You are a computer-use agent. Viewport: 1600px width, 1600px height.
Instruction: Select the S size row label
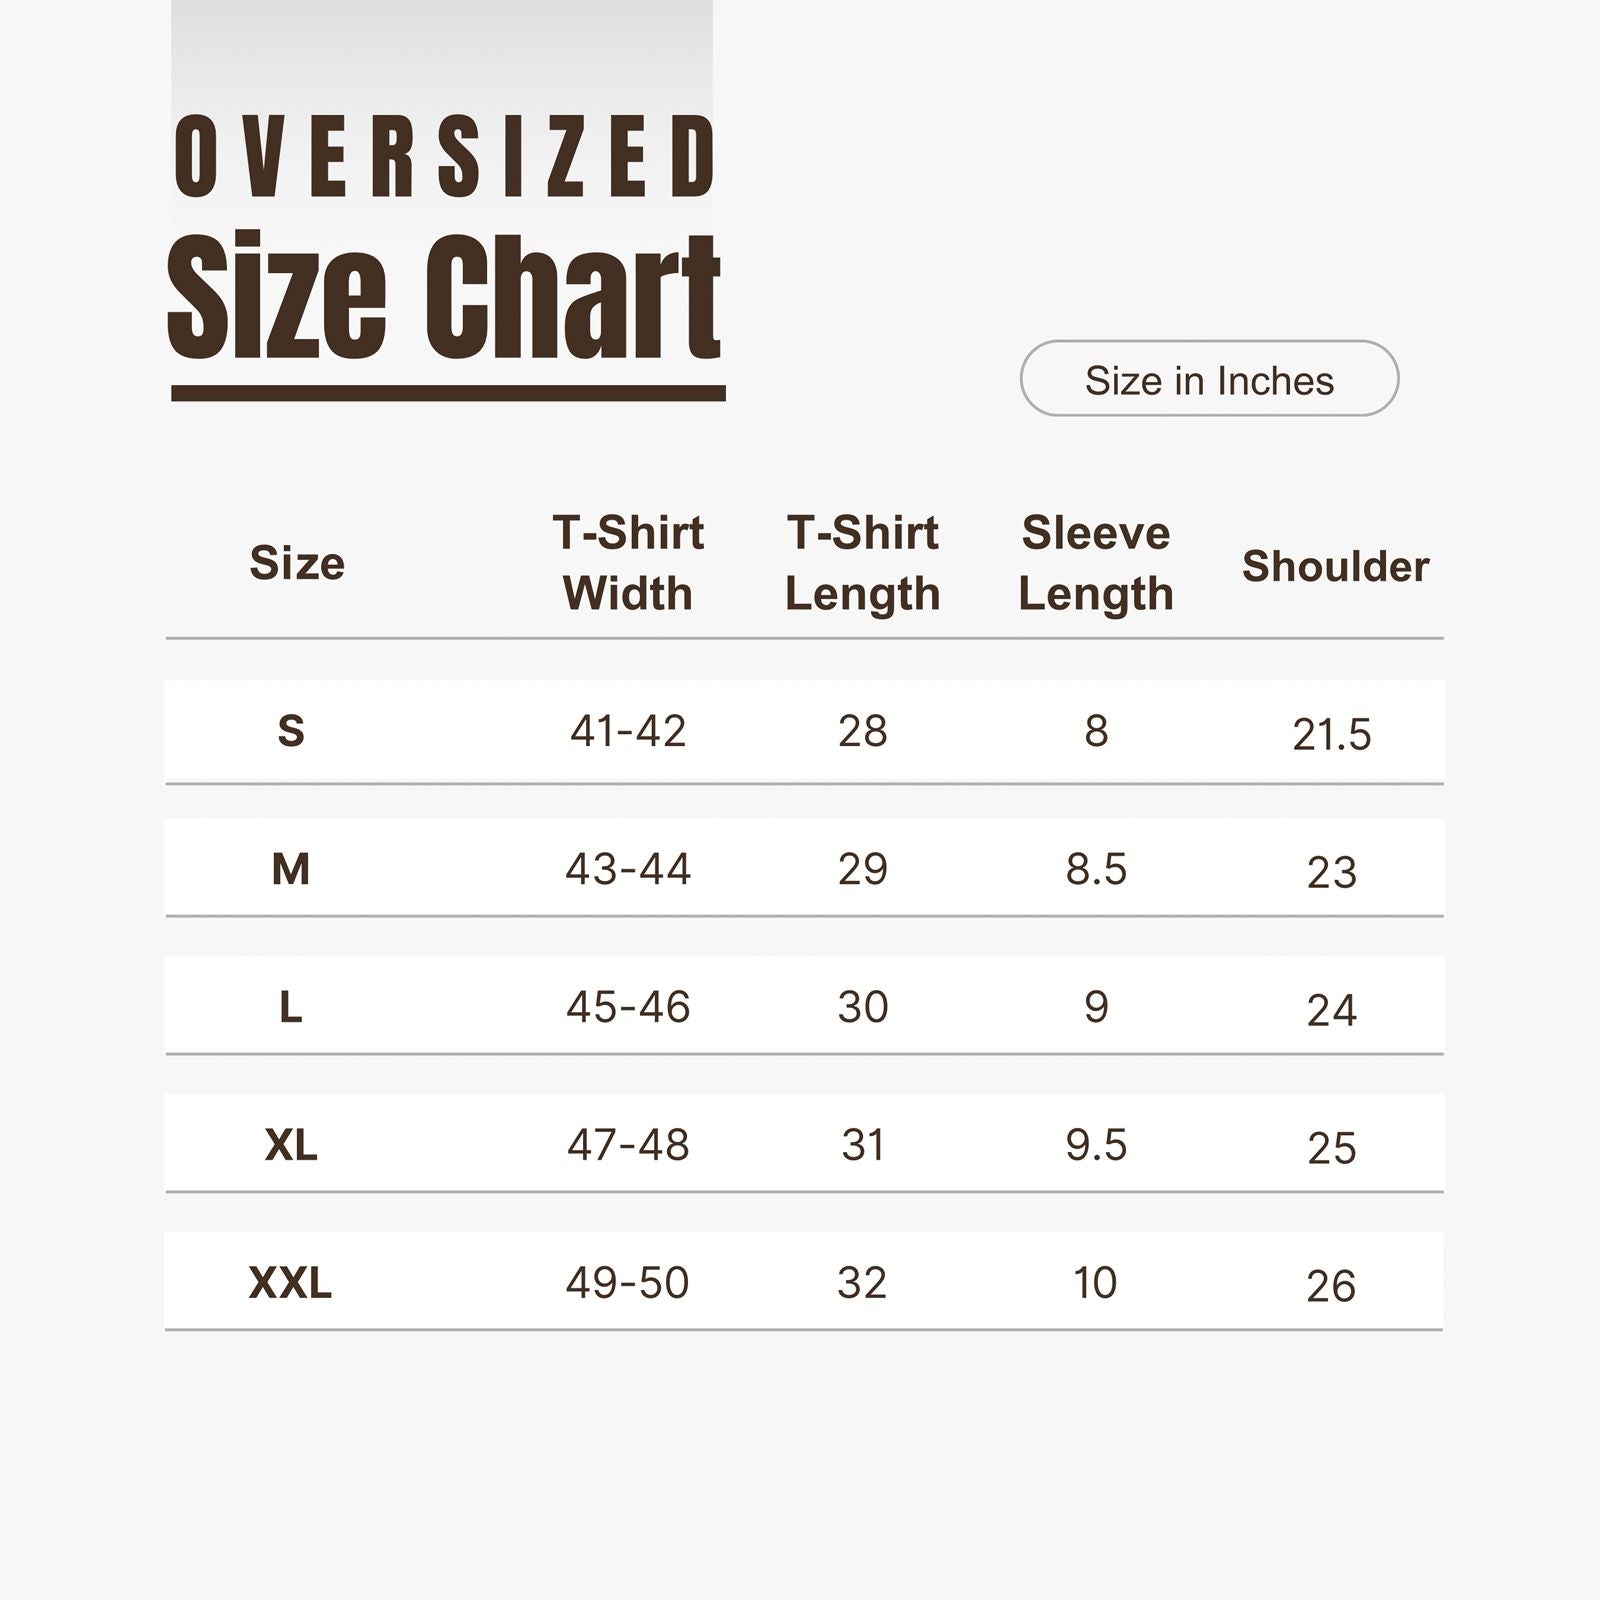(291, 731)
